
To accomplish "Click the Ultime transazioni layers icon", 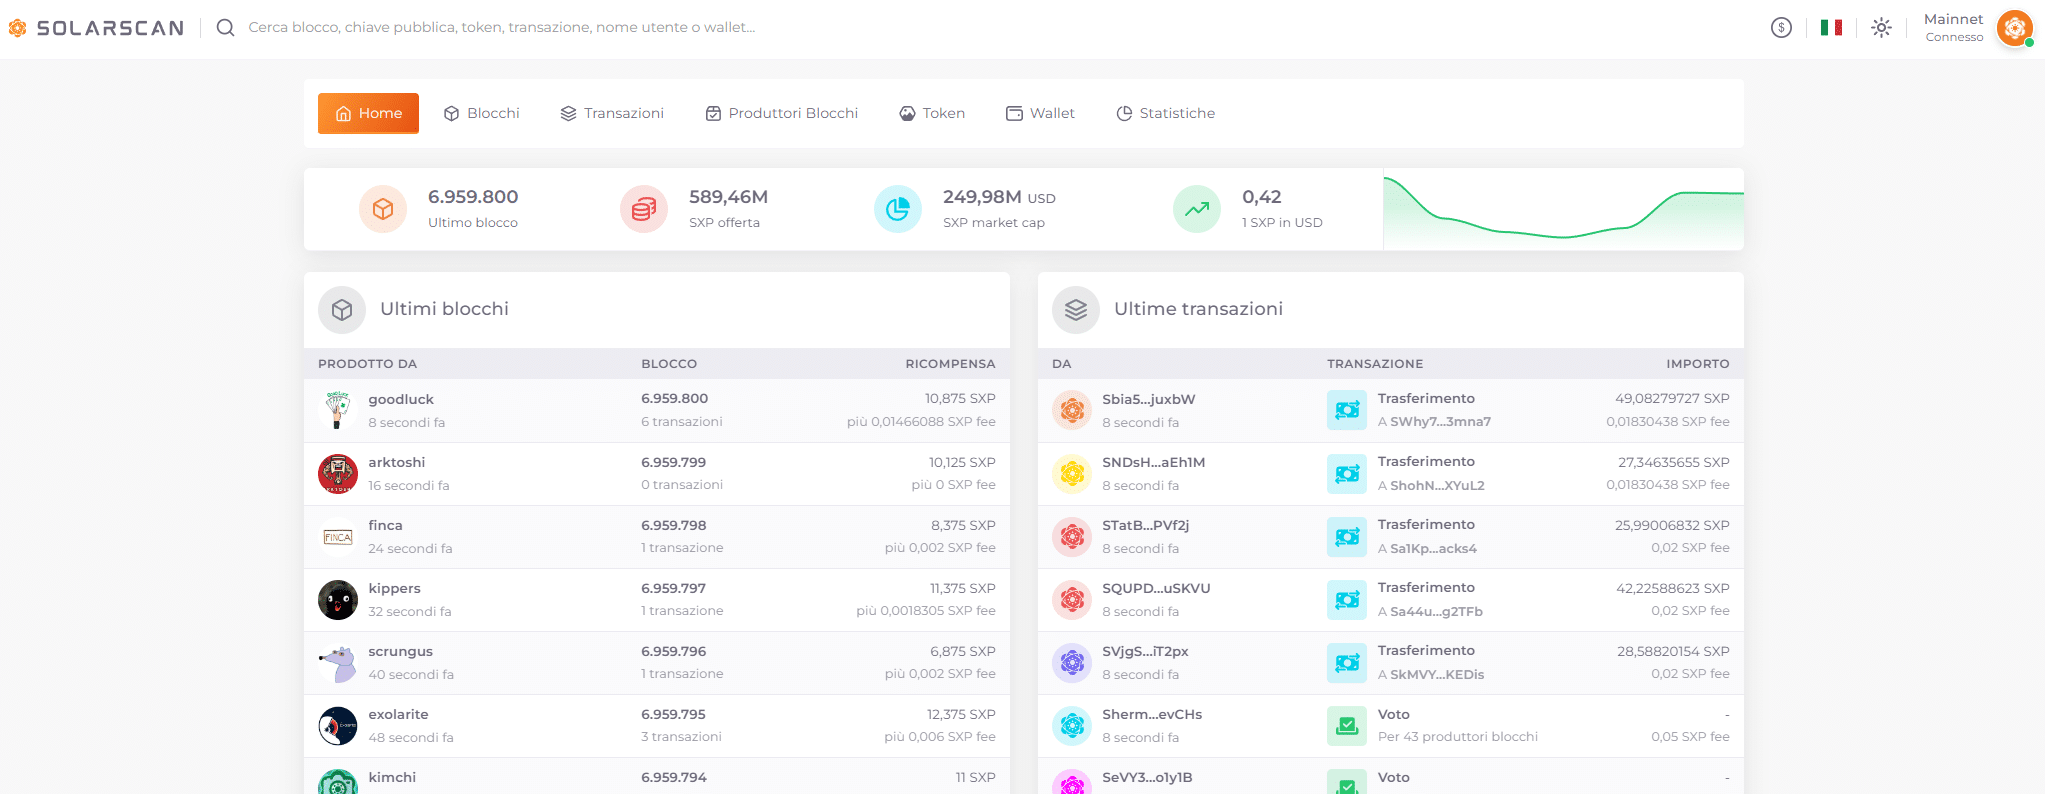I will click(x=1076, y=310).
